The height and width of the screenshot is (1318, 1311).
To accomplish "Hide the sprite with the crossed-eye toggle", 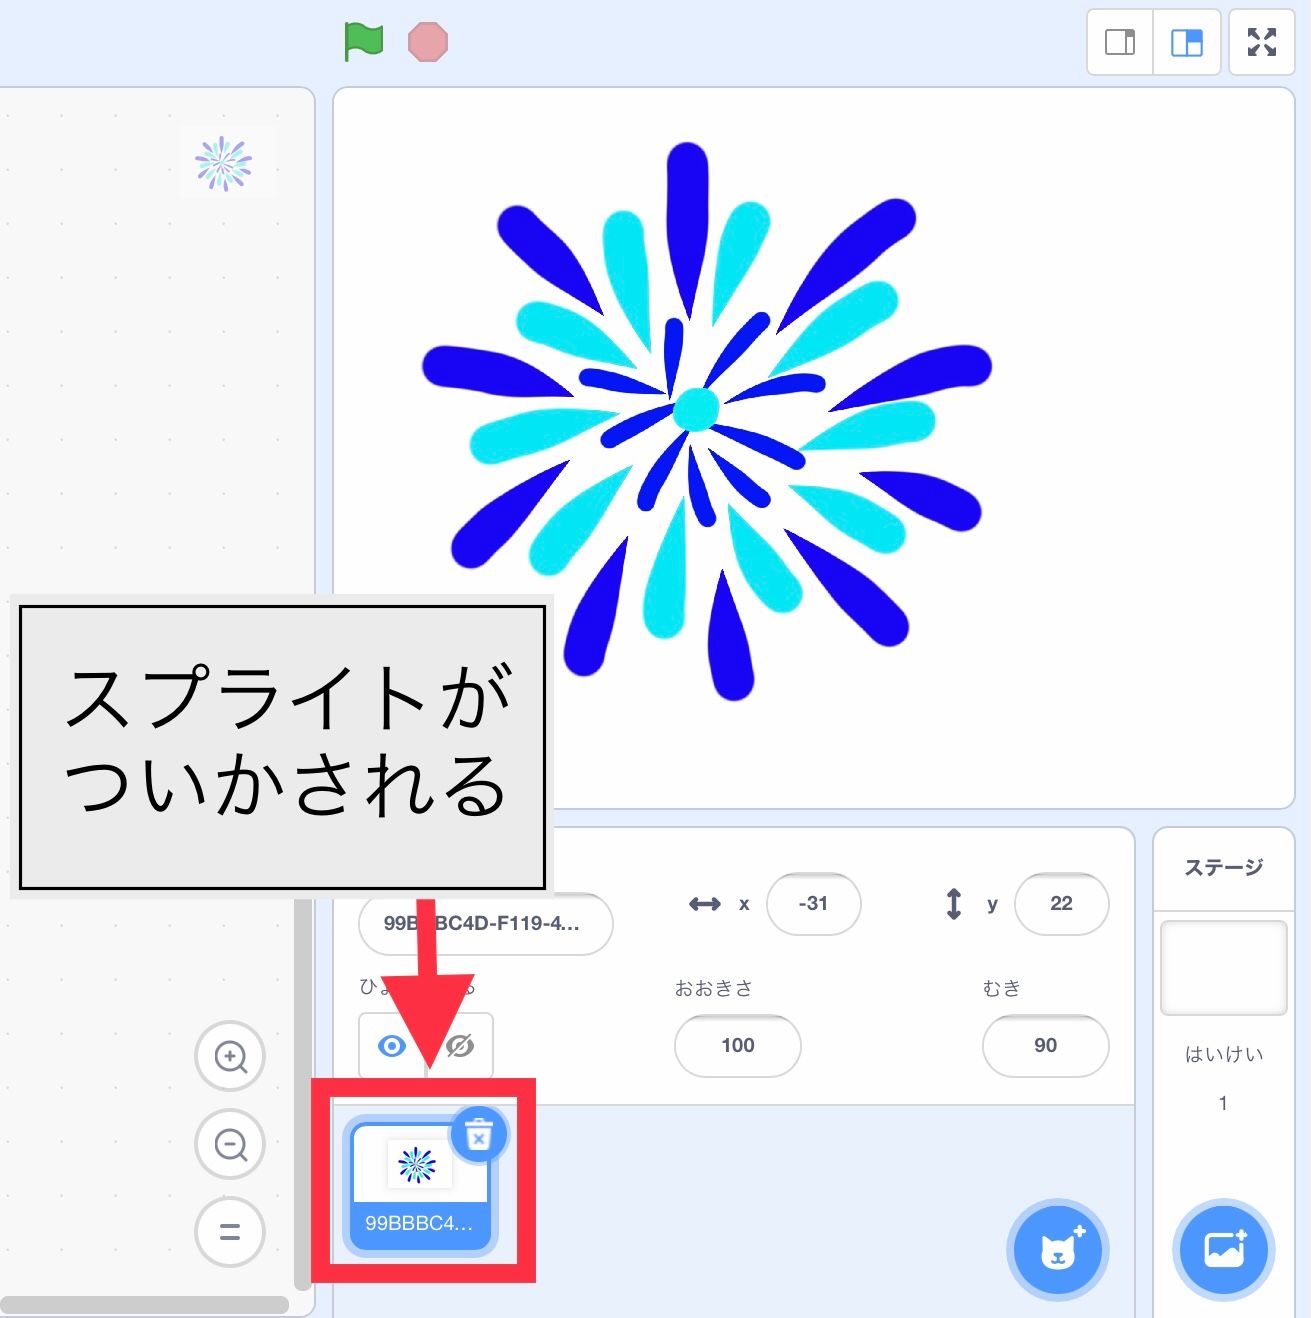I will 458,1046.
